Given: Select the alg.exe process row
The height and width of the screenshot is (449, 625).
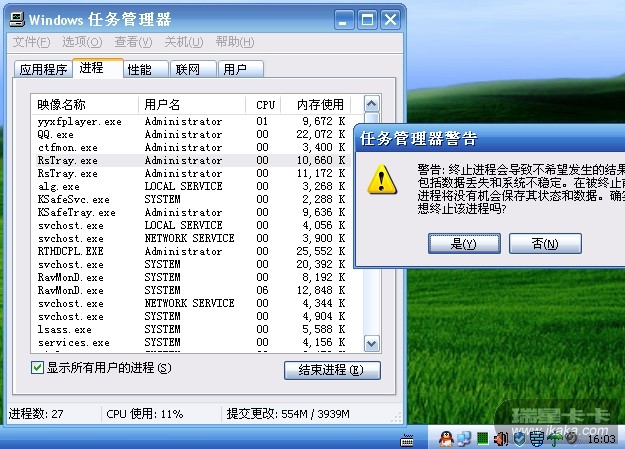Looking at the screenshot, I should pos(191,186).
